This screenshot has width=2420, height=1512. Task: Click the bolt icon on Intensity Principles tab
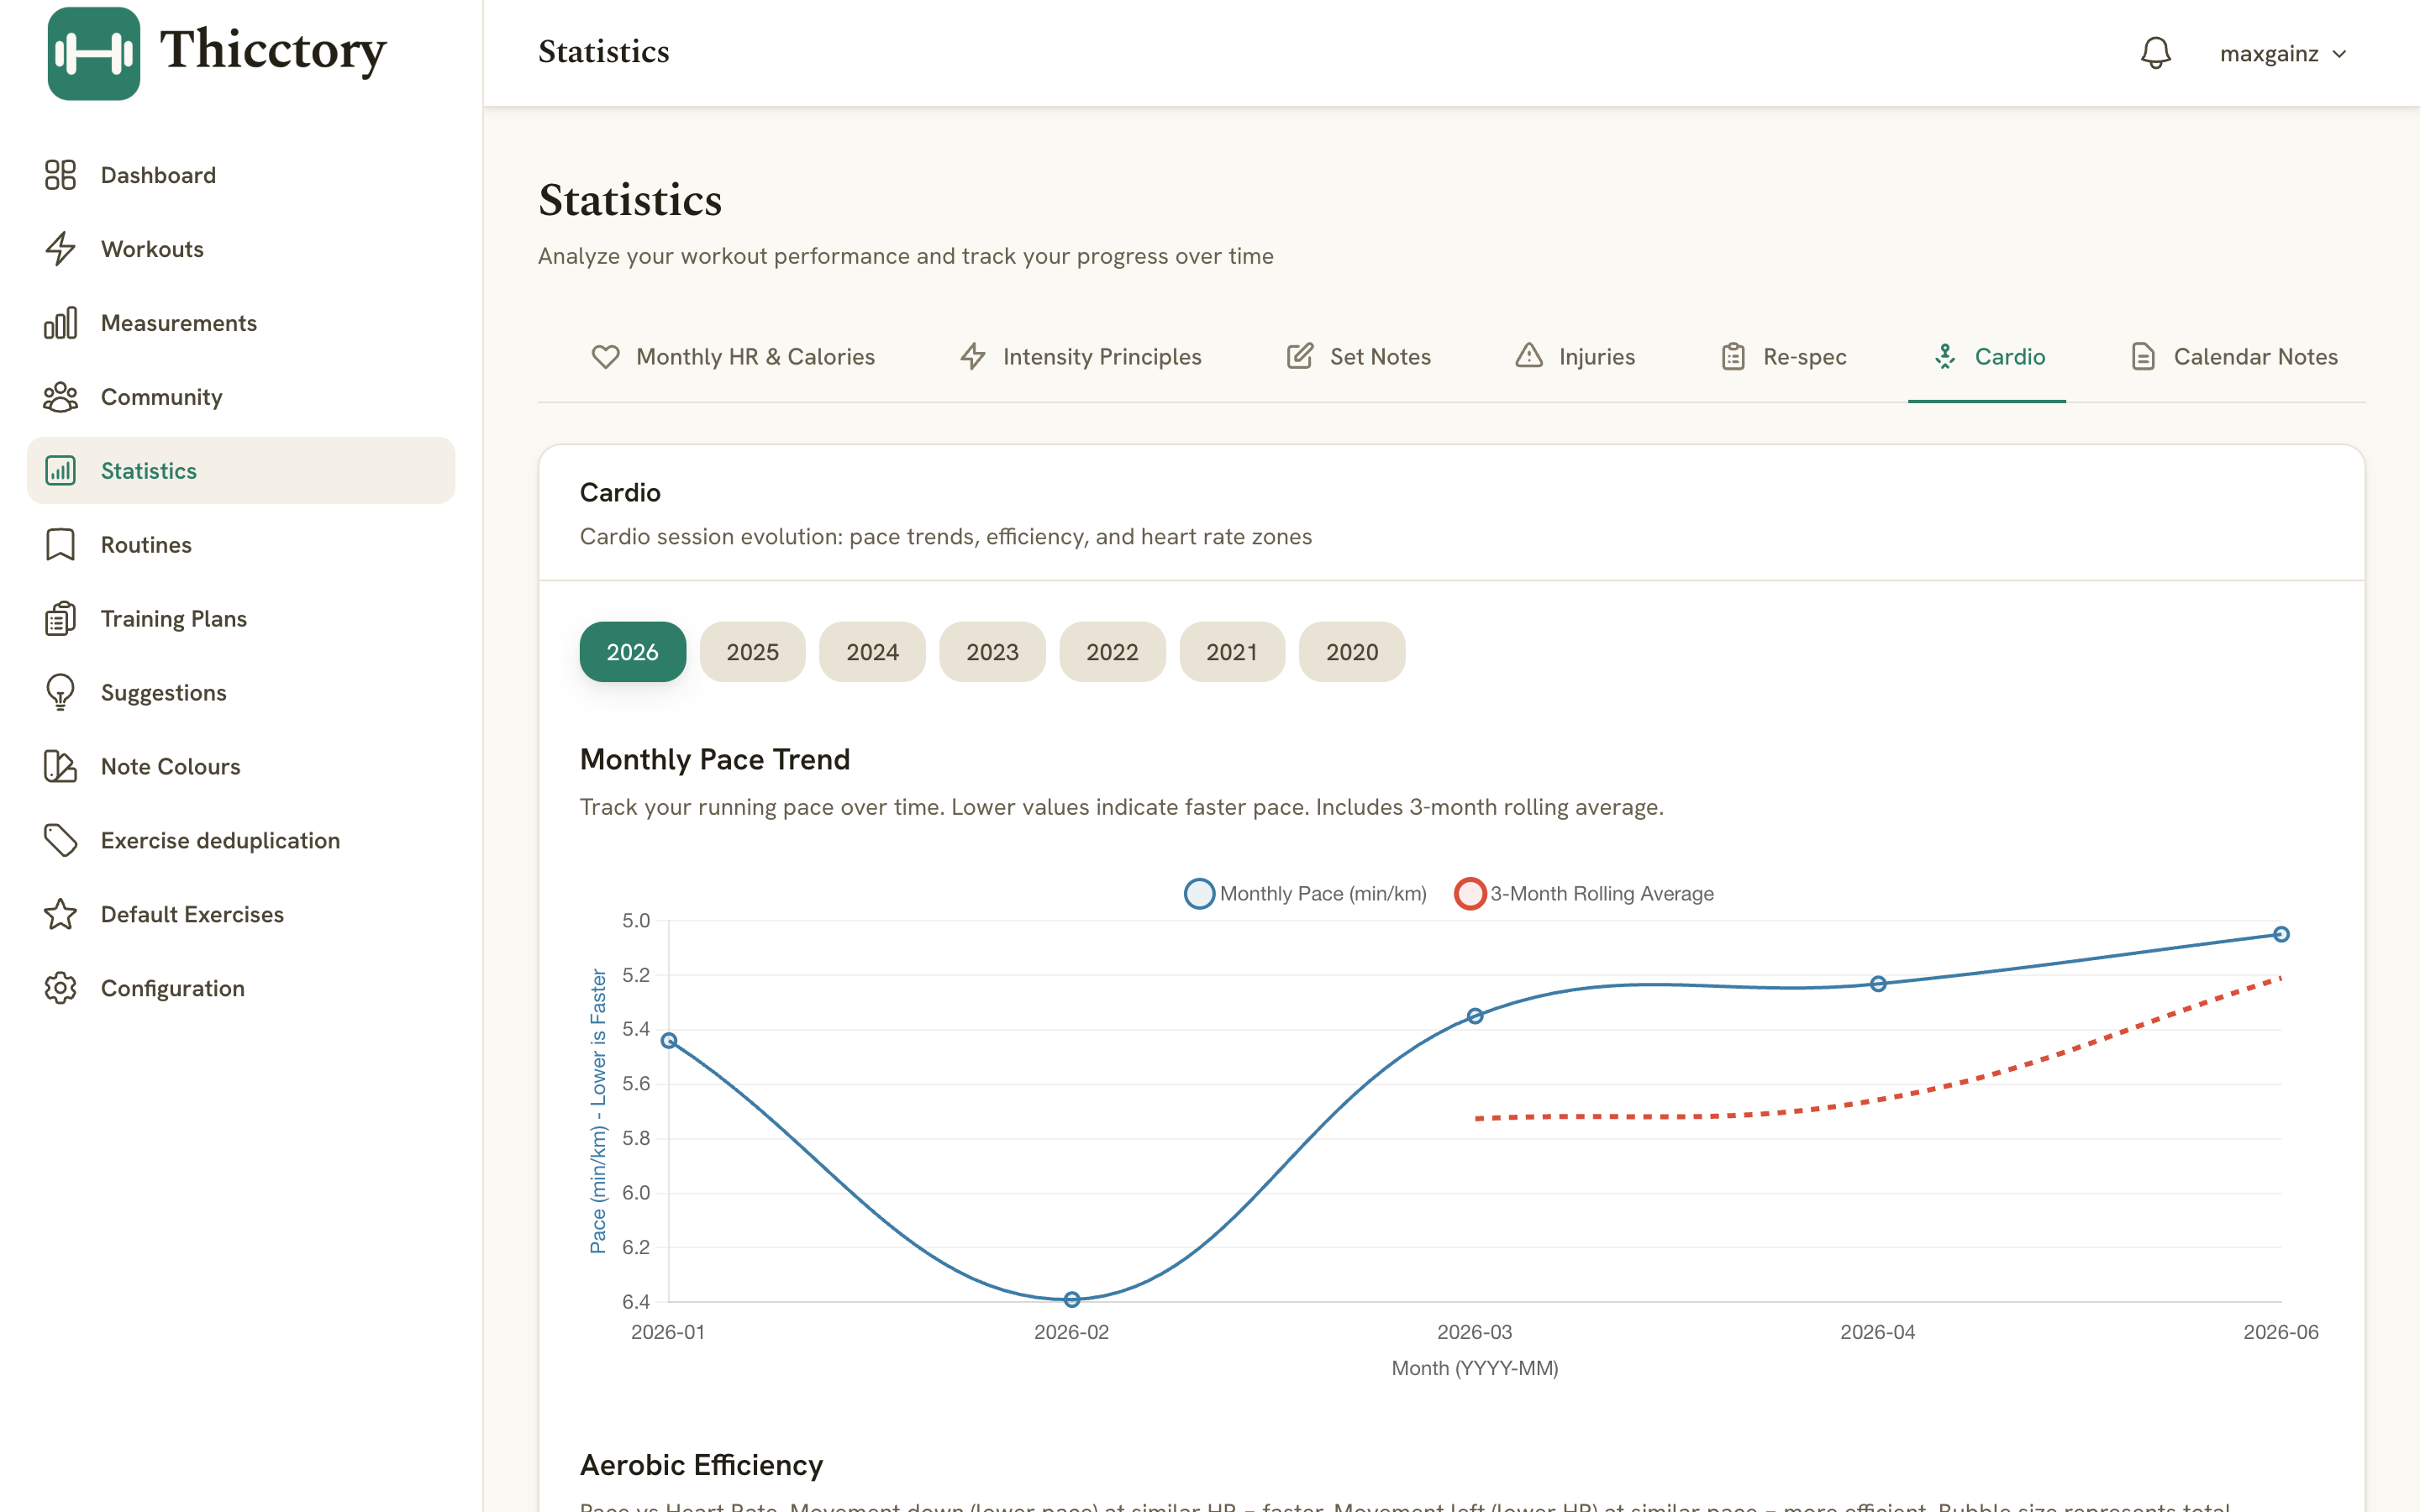(973, 356)
